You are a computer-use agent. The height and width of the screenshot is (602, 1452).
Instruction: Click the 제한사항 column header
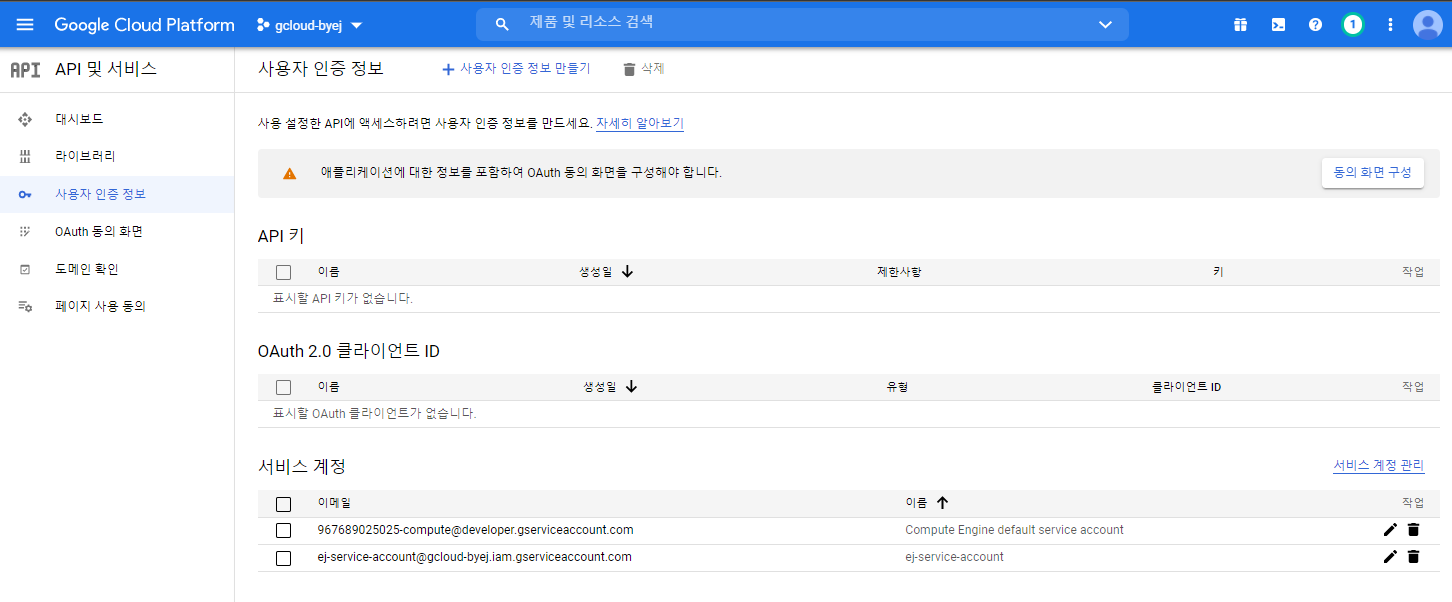pos(898,272)
